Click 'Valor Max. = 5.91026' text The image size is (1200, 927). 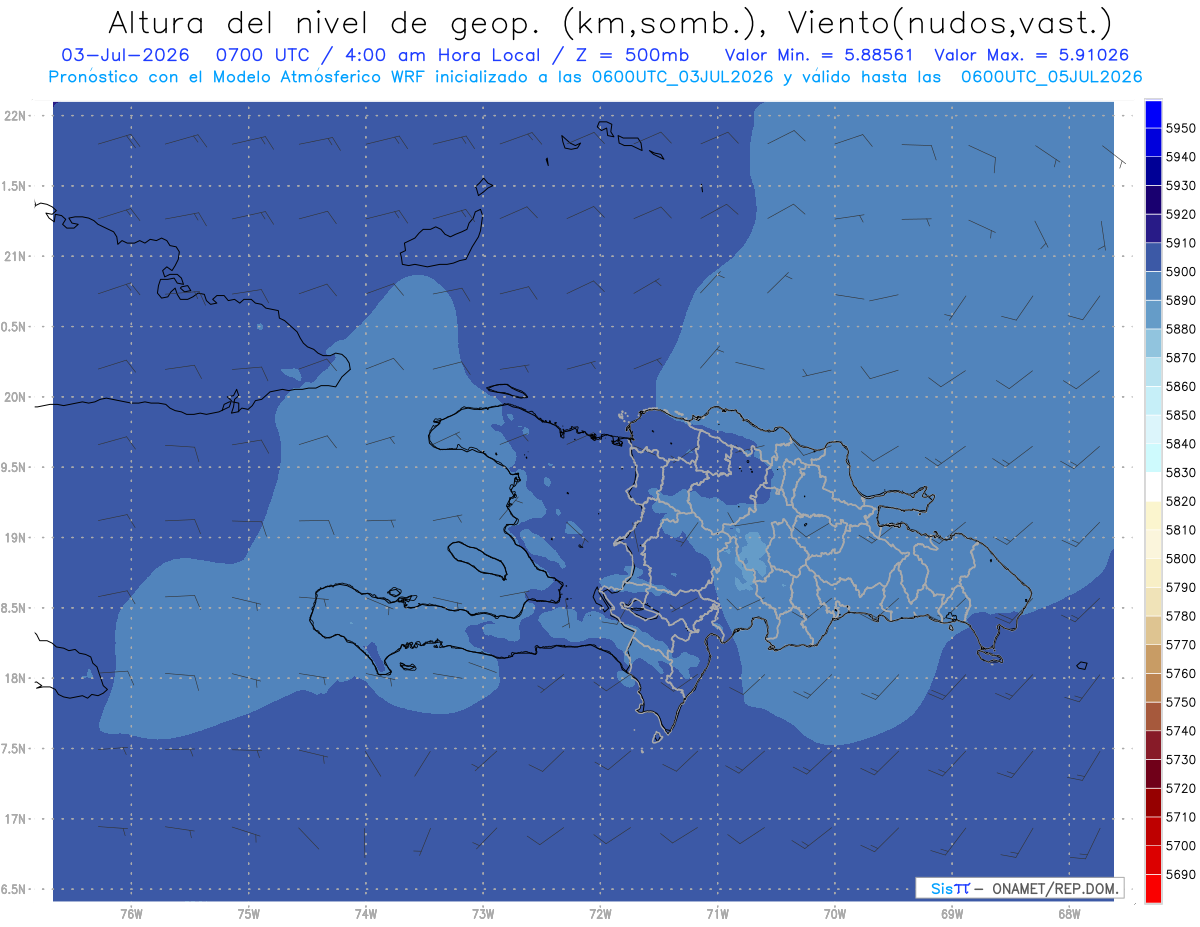click(x=1032, y=54)
